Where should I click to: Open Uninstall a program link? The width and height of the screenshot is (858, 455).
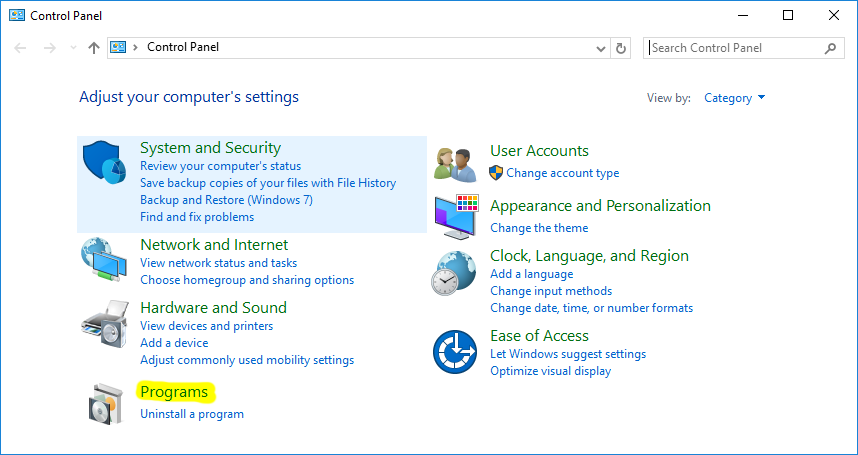192,414
